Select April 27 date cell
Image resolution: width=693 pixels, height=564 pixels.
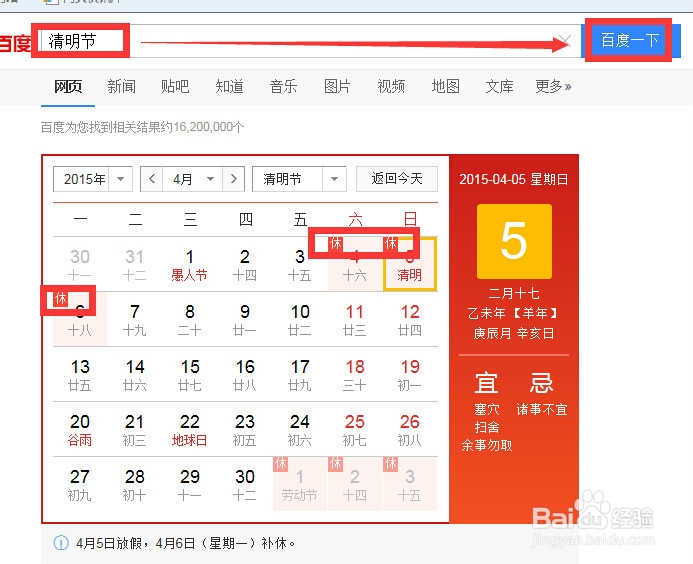coord(80,484)
